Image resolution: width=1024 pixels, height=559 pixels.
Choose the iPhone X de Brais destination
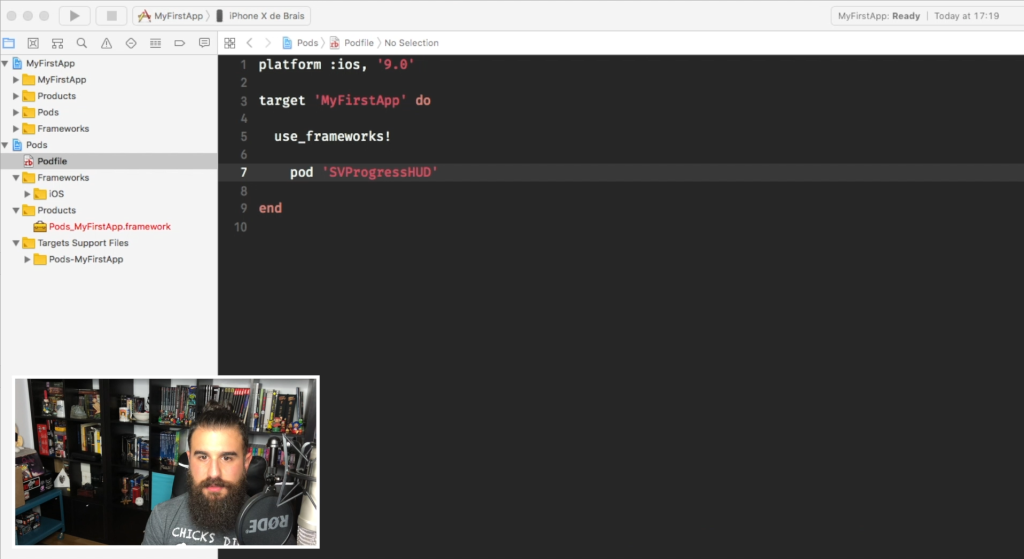[x=260, y=16]
